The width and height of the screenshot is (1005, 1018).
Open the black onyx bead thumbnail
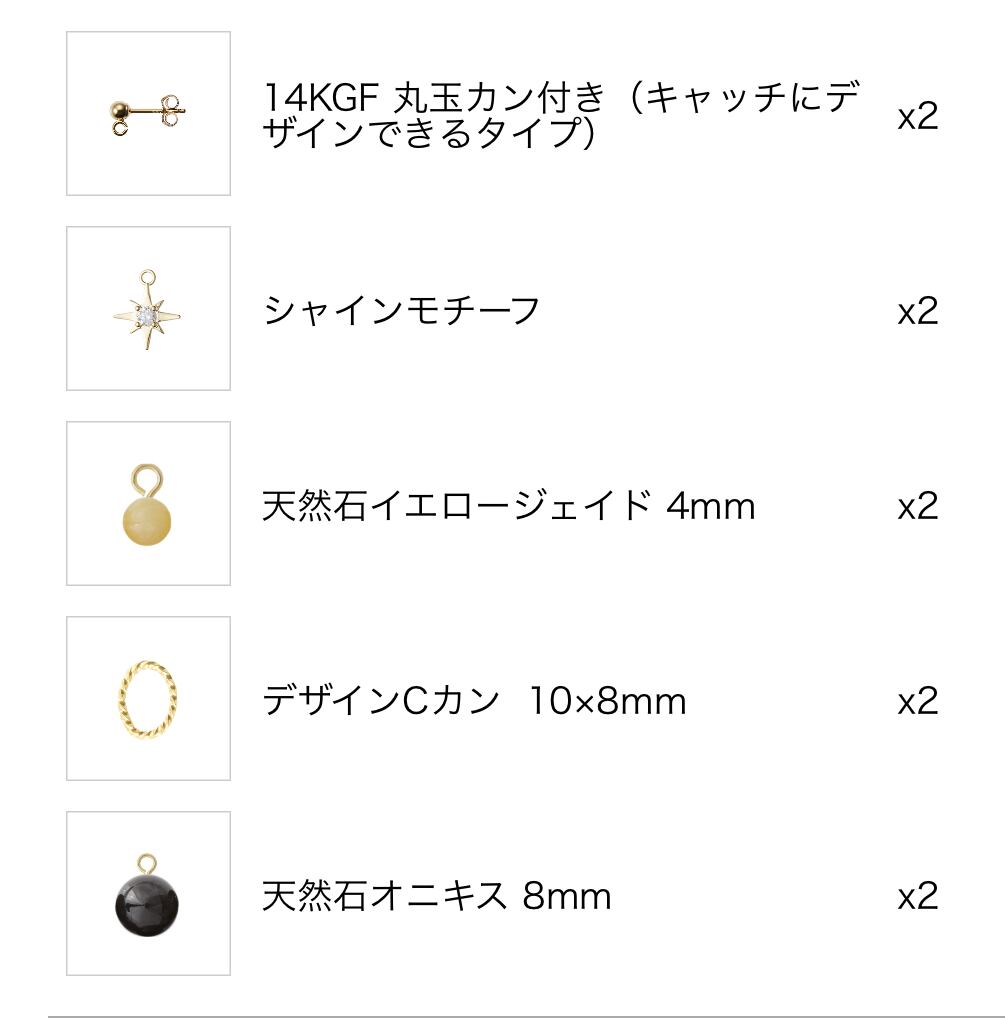pyautogui.click(x=148, y=893)
